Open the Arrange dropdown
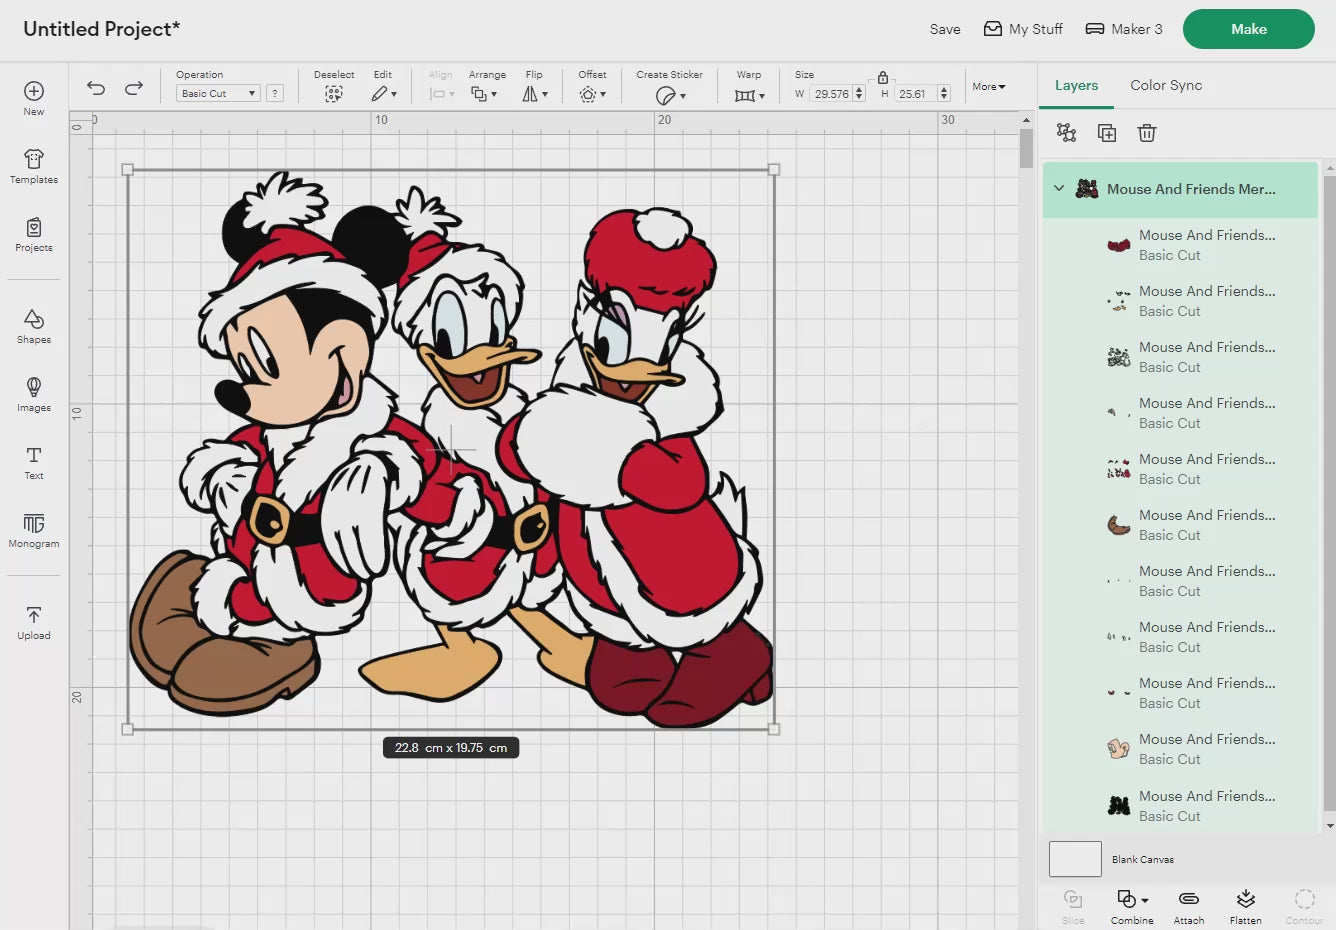The width and height of the screenshot is (1336, 930). [x=484, y=94]
